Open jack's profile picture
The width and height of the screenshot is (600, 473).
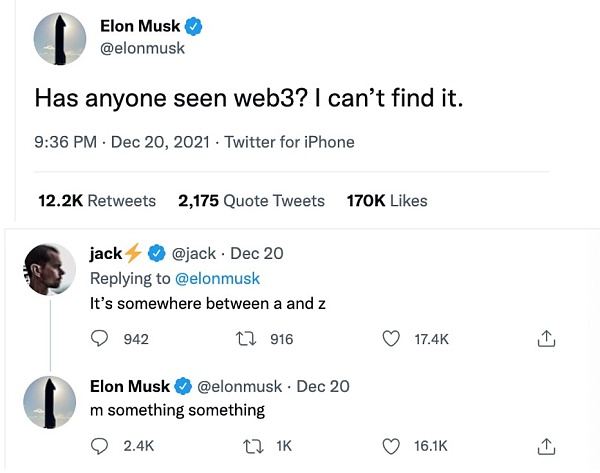tap(49, 268)
